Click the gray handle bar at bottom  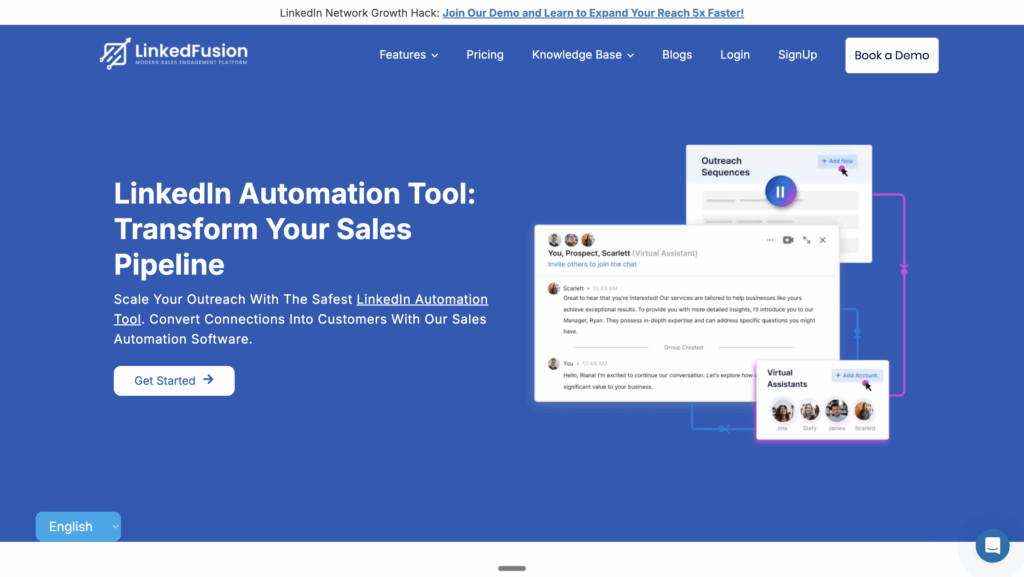[512, 568]
